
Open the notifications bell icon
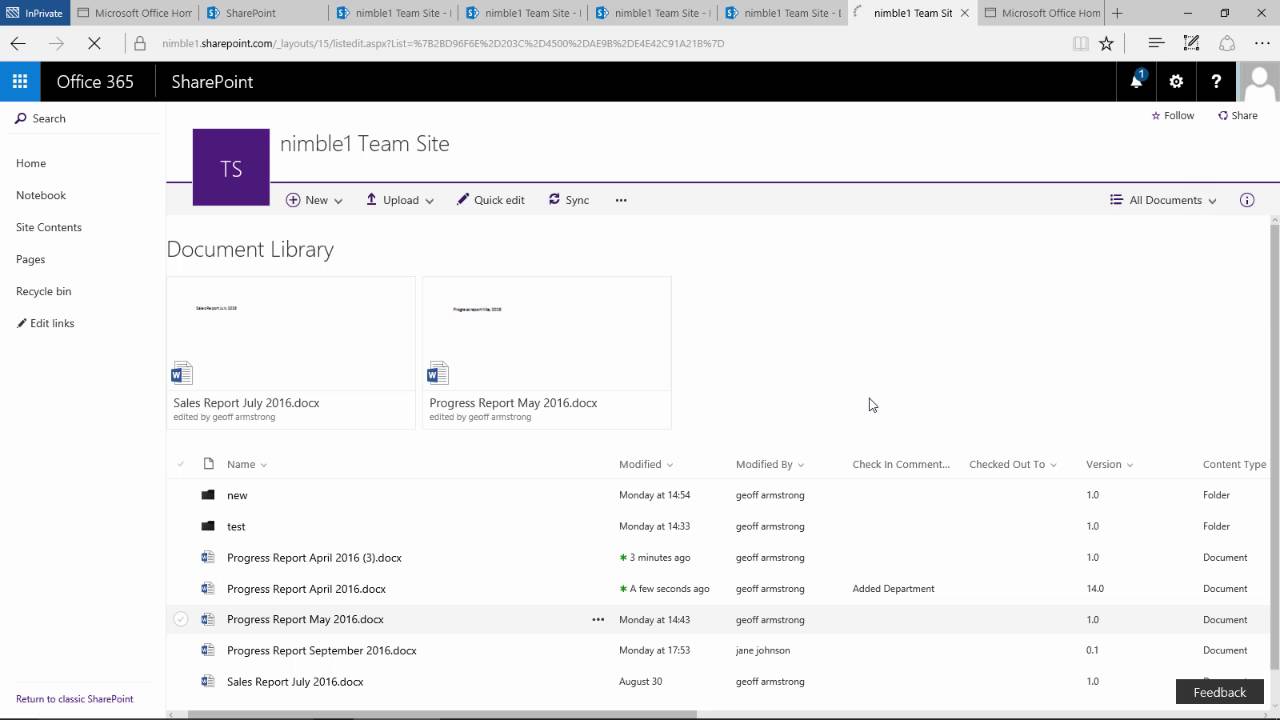(1136, 81)
